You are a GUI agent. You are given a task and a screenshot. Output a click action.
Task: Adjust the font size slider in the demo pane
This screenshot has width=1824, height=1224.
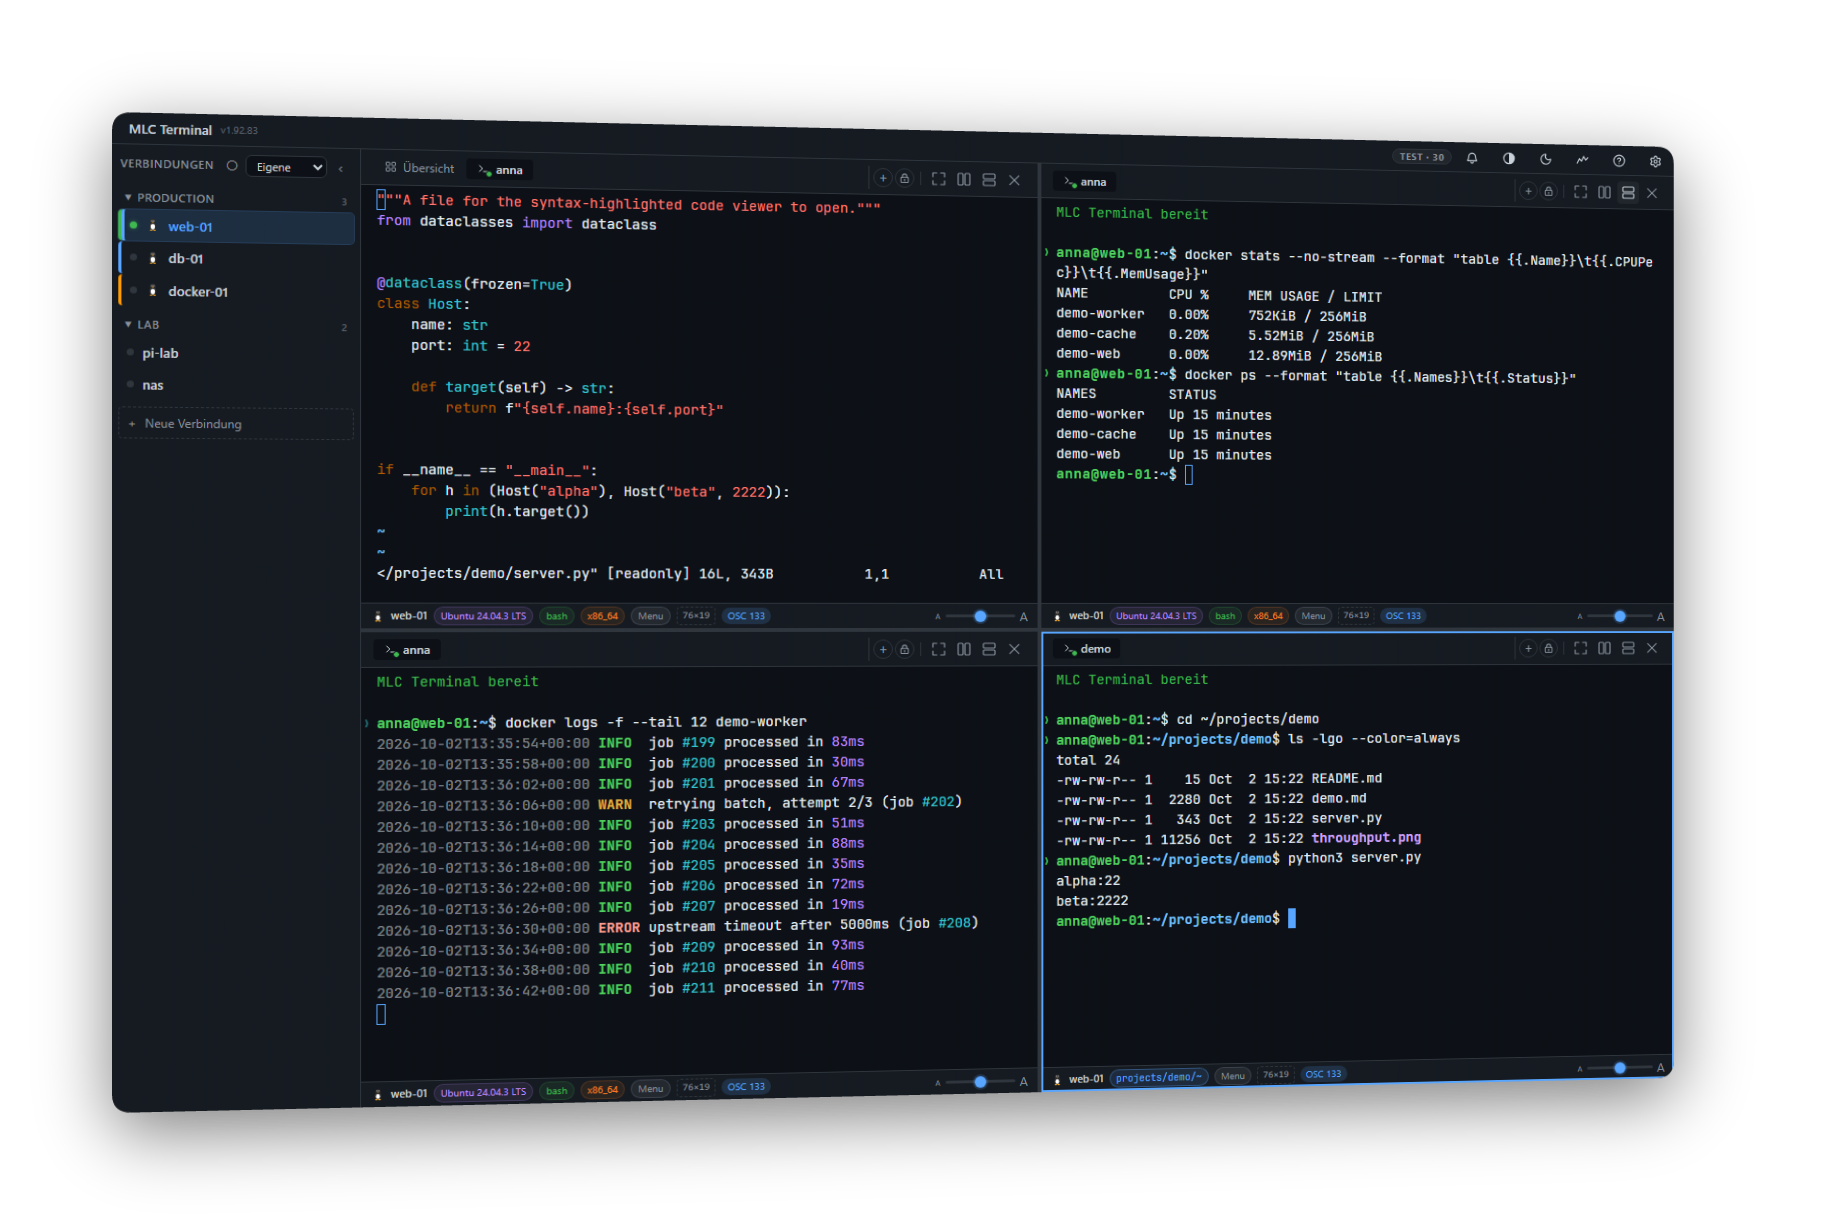click(1619, 1068)
